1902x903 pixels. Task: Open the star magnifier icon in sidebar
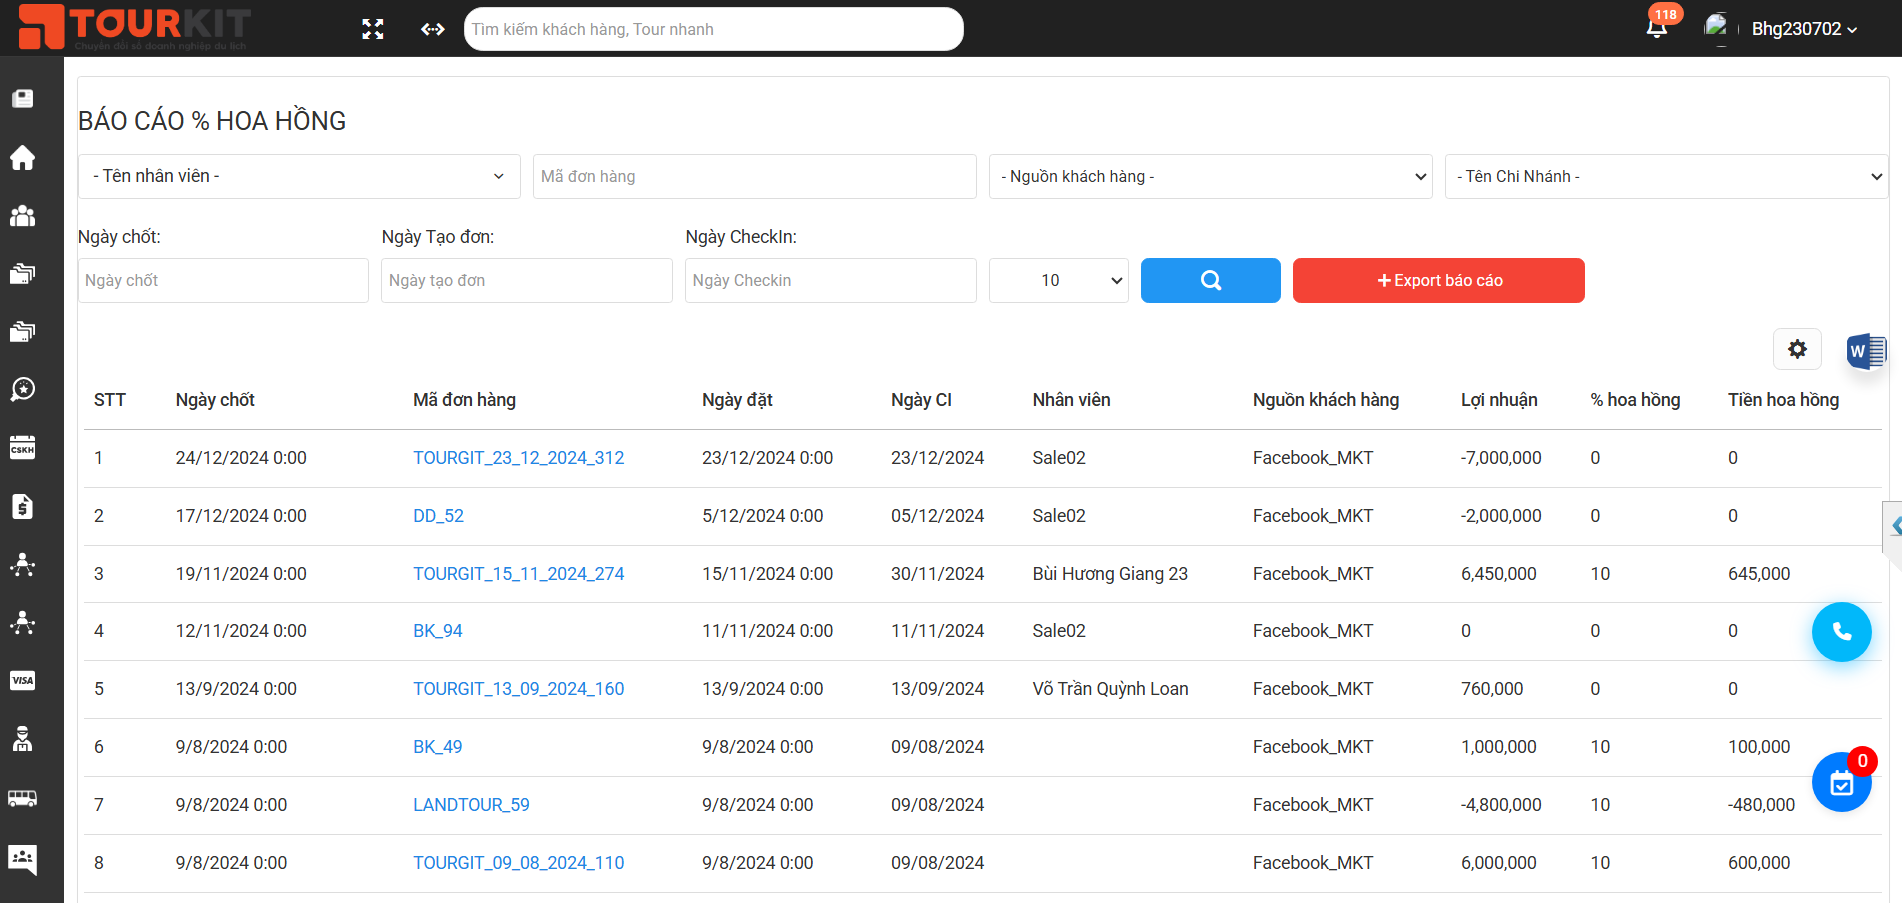click(22, 389)
